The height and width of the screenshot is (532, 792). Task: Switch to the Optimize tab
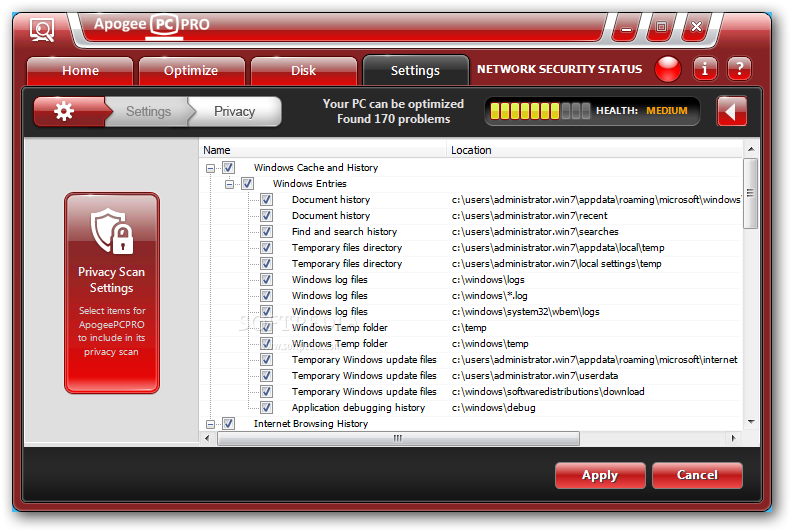click(x=191, y=71)
